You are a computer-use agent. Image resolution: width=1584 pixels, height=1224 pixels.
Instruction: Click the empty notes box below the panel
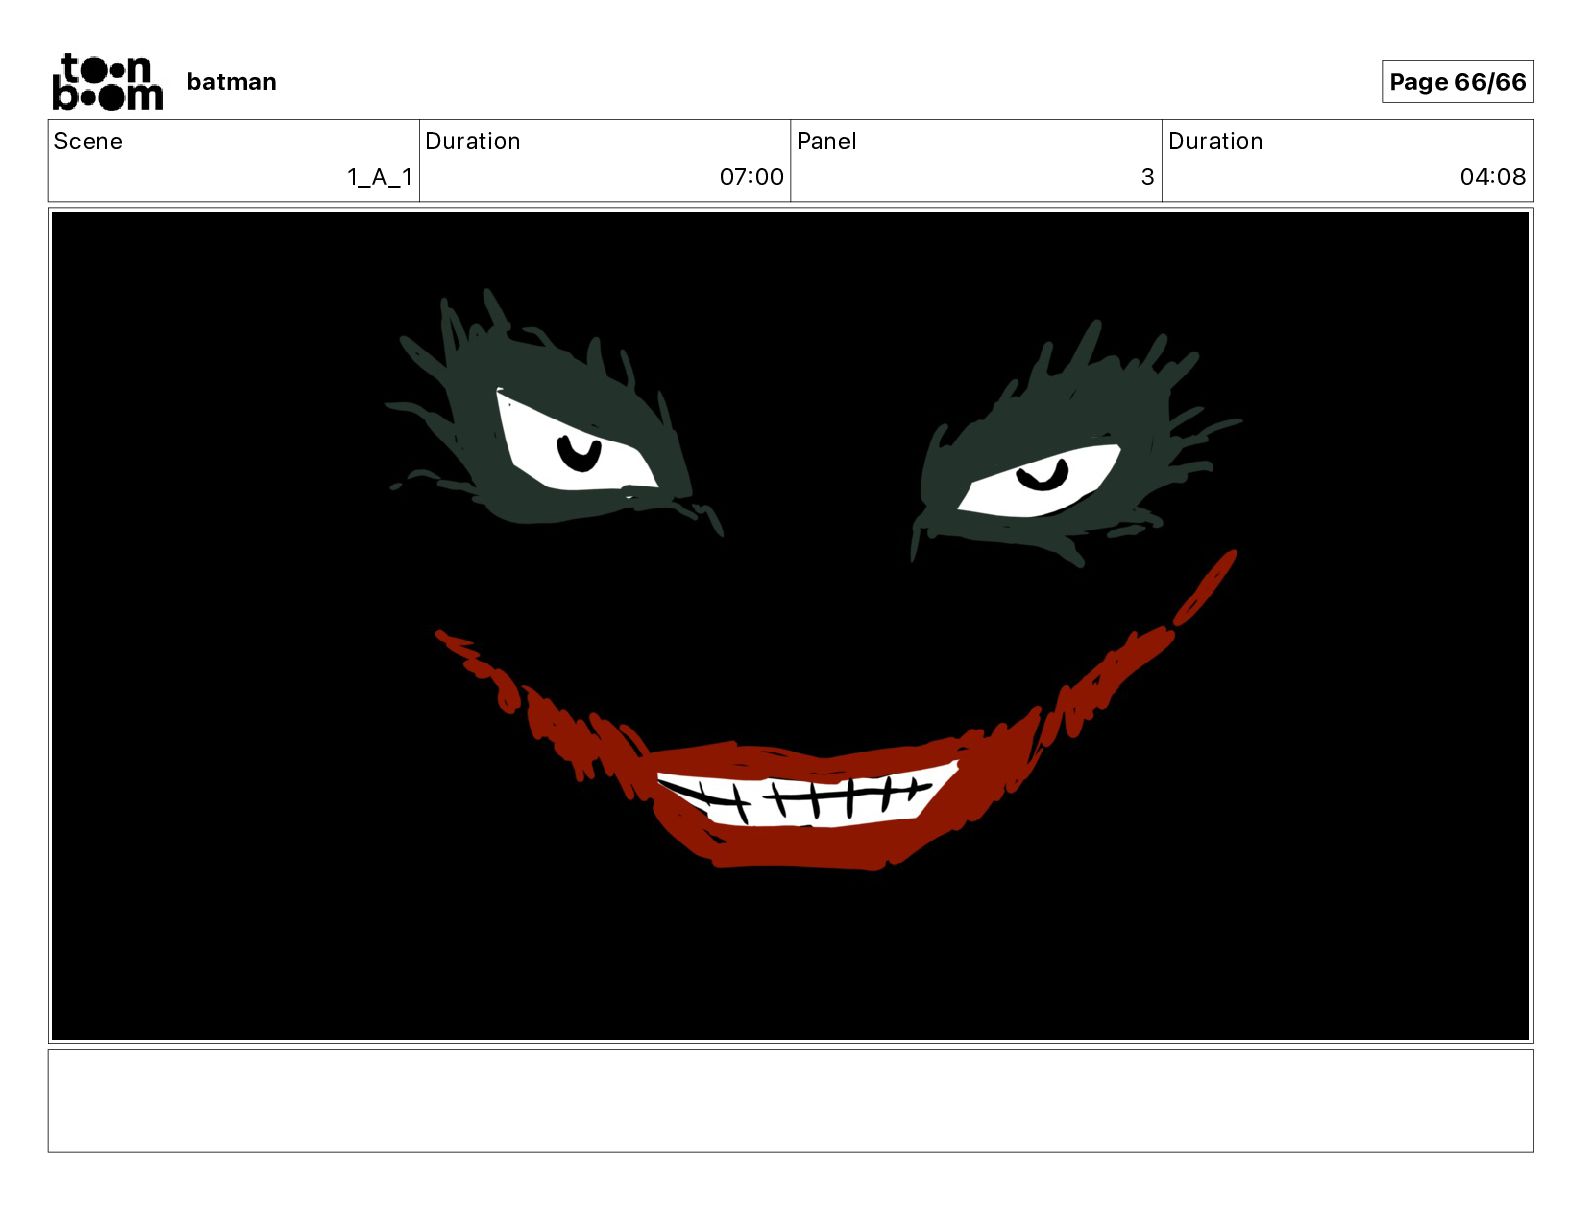(790, 1101)
